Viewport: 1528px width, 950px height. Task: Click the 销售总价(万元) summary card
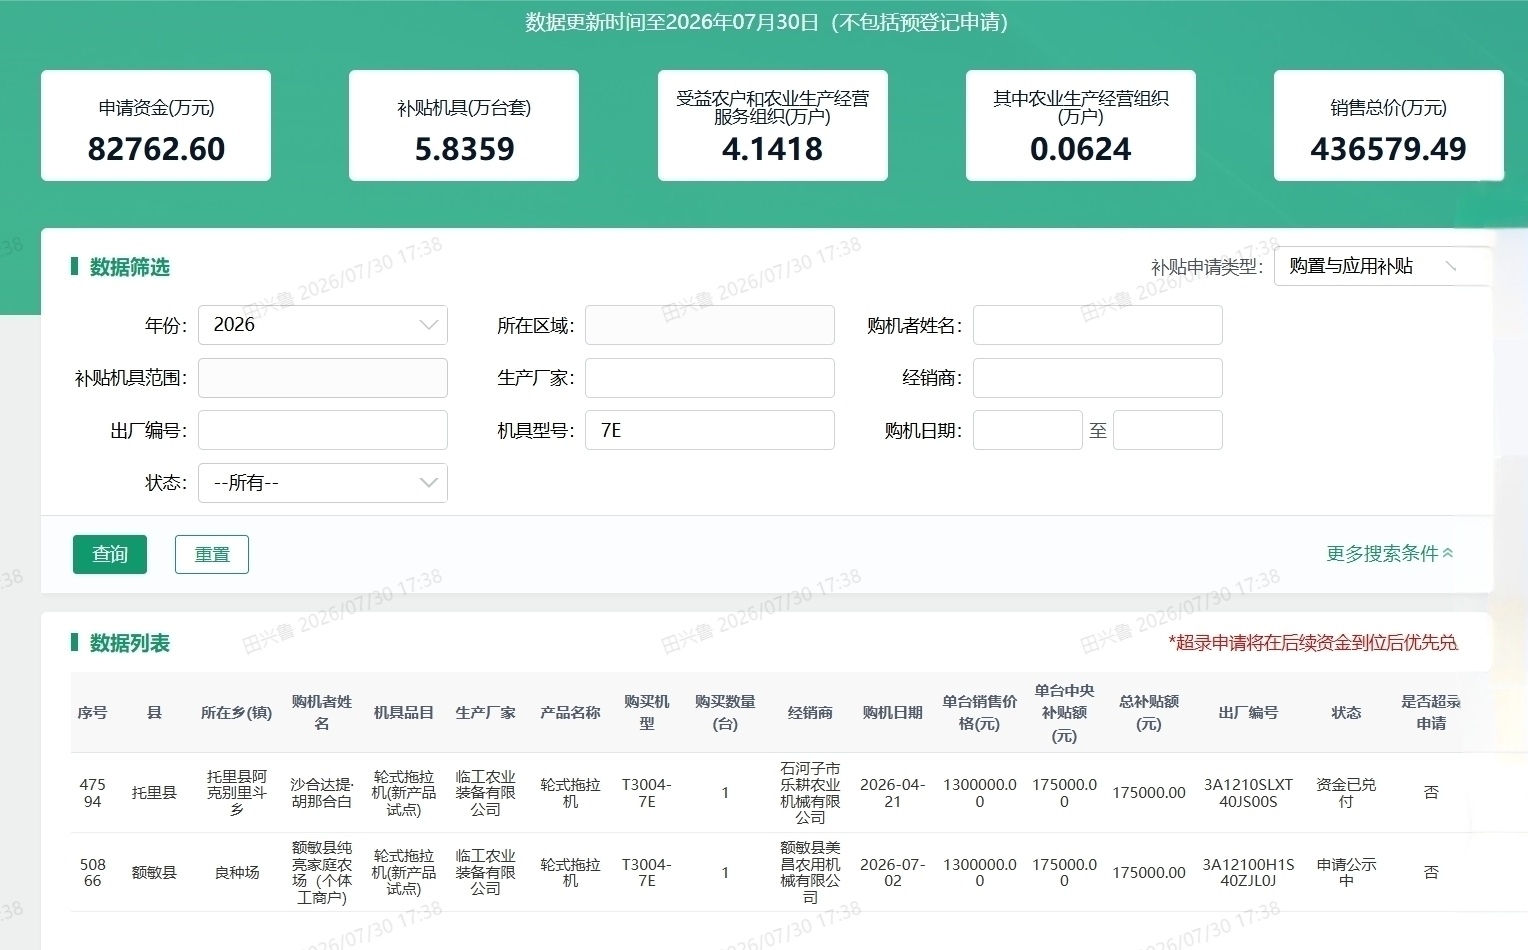point(1389,126)
